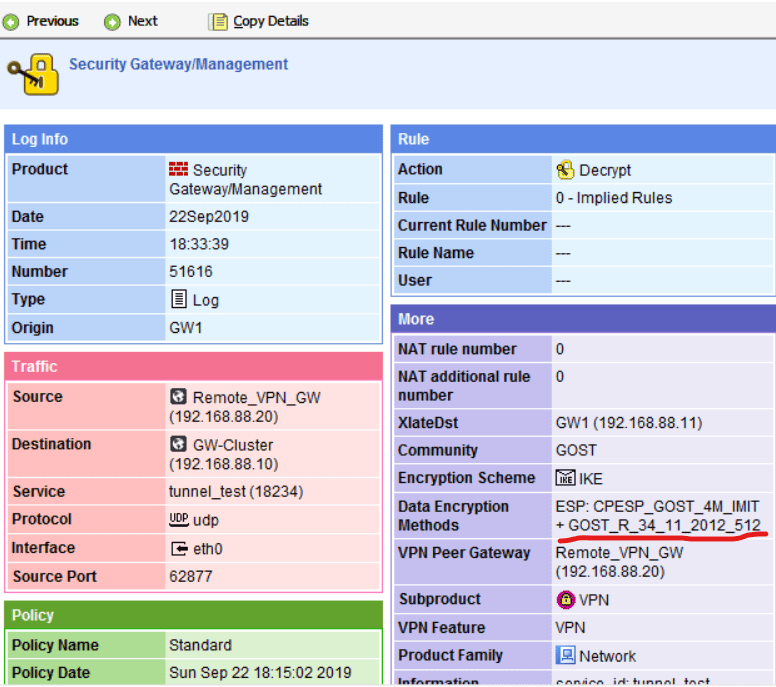Select the Source Port value 62877

191,576
